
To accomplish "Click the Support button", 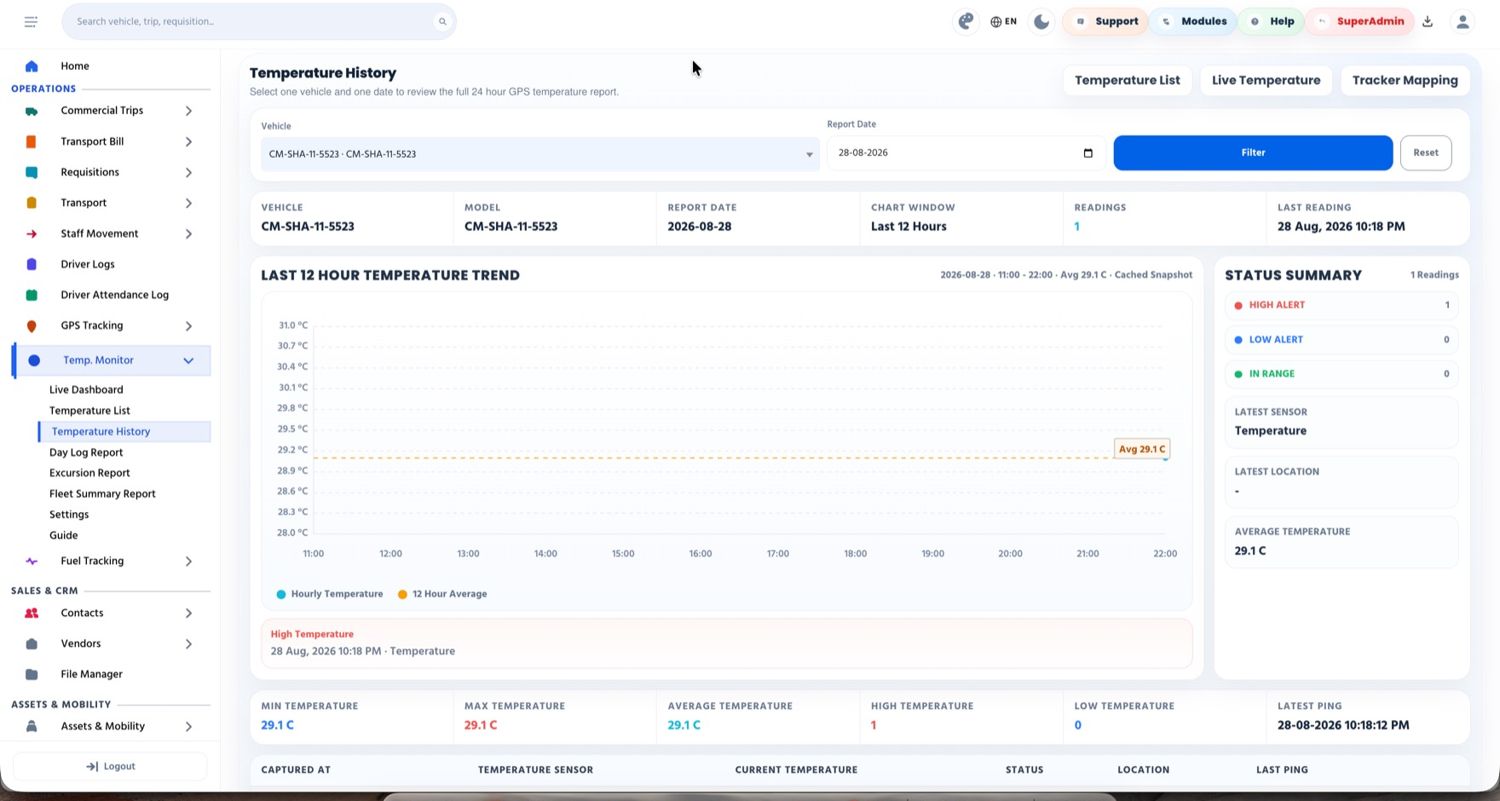I will (x=1105, y=21).
